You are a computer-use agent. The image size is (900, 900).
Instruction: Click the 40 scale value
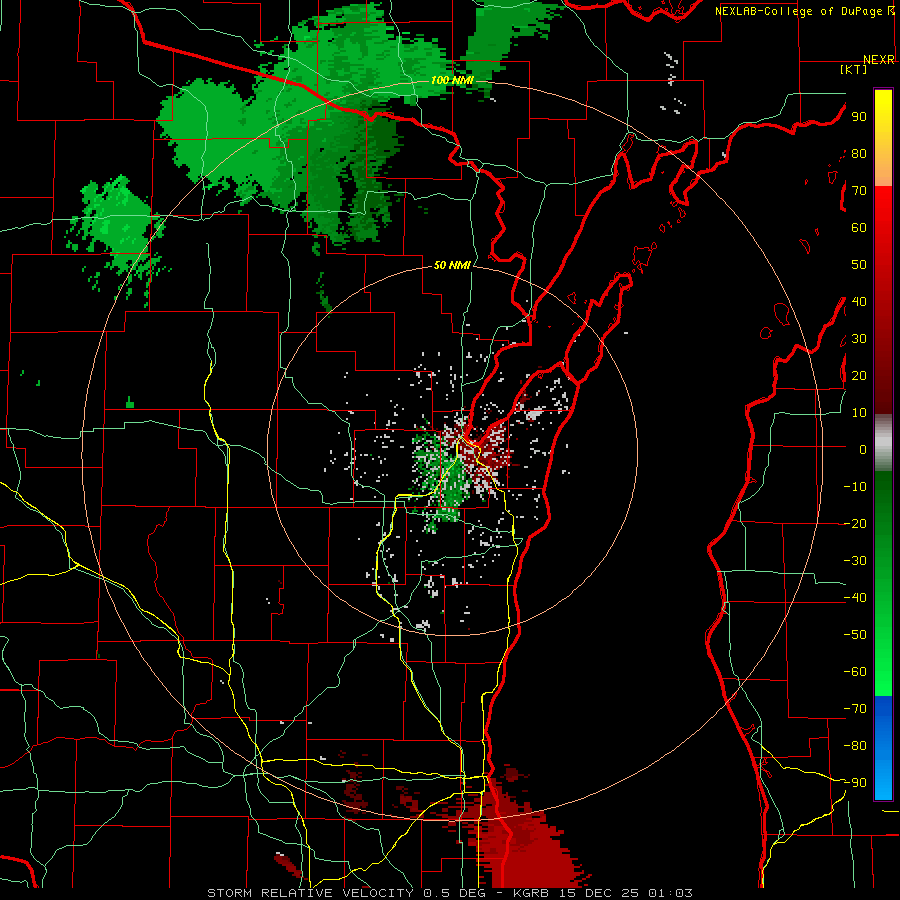(x=859, y=302)
